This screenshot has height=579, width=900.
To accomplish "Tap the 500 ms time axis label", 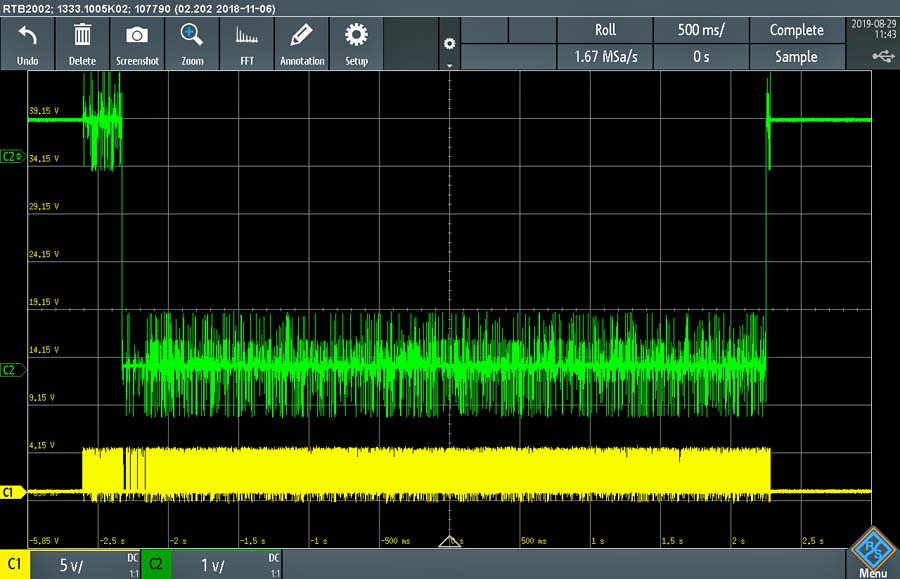I will tap(533, 541).
